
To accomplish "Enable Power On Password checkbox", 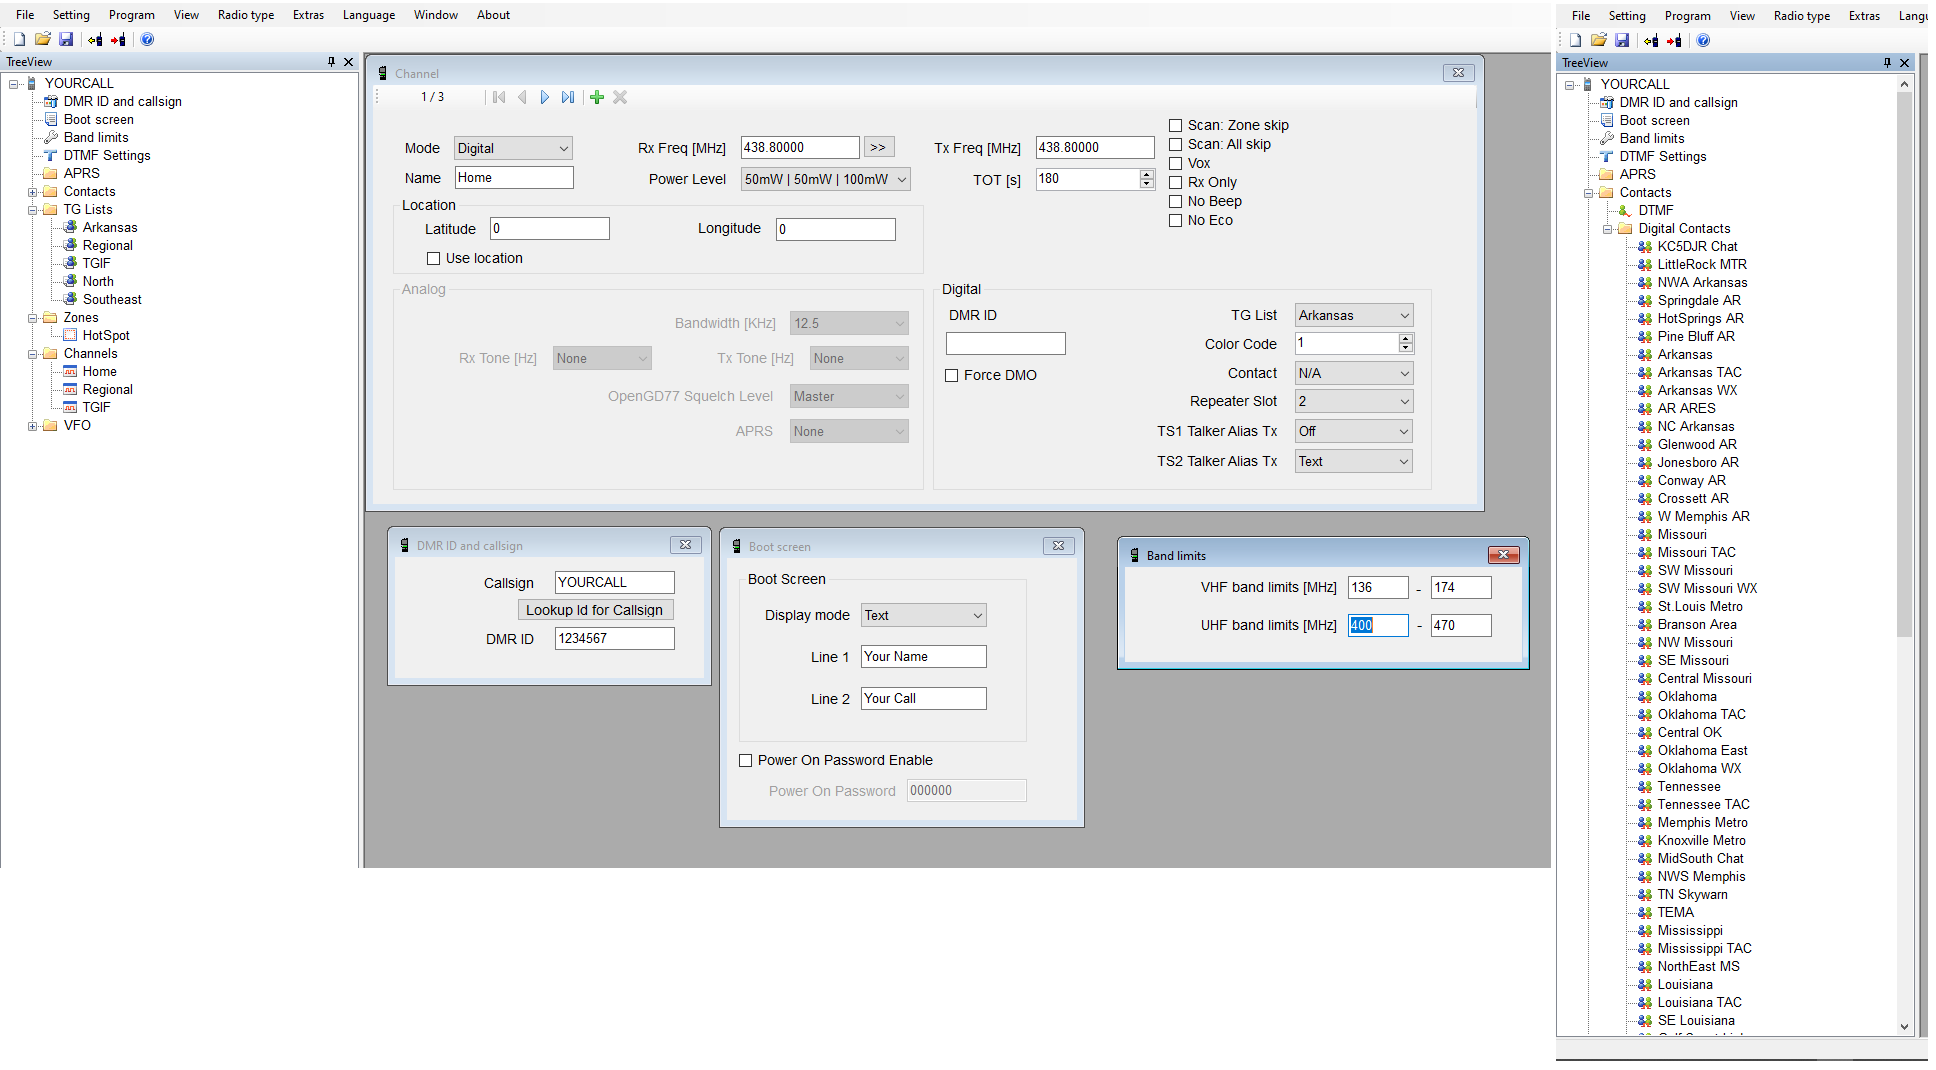I will coord(745,760).
